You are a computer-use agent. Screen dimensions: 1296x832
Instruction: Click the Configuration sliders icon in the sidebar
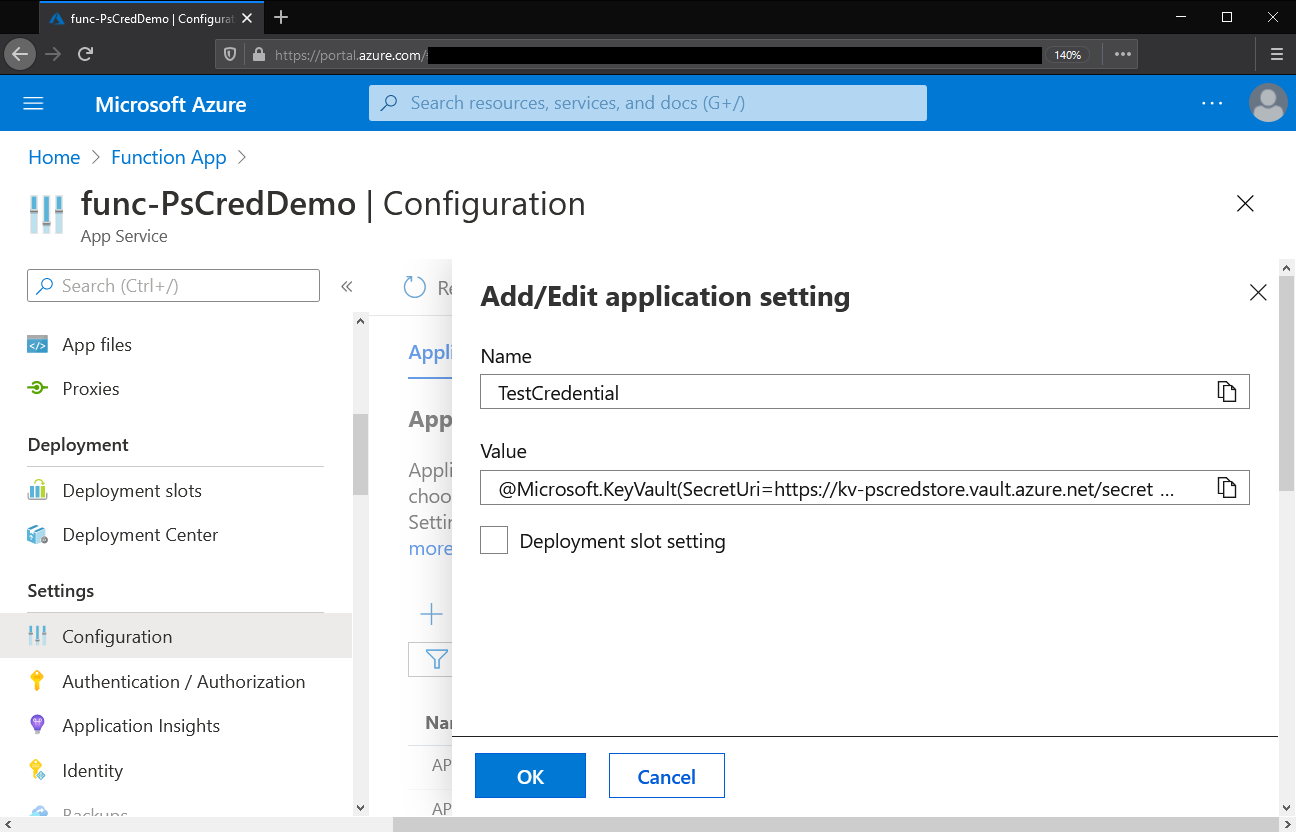tap(37, 636)
